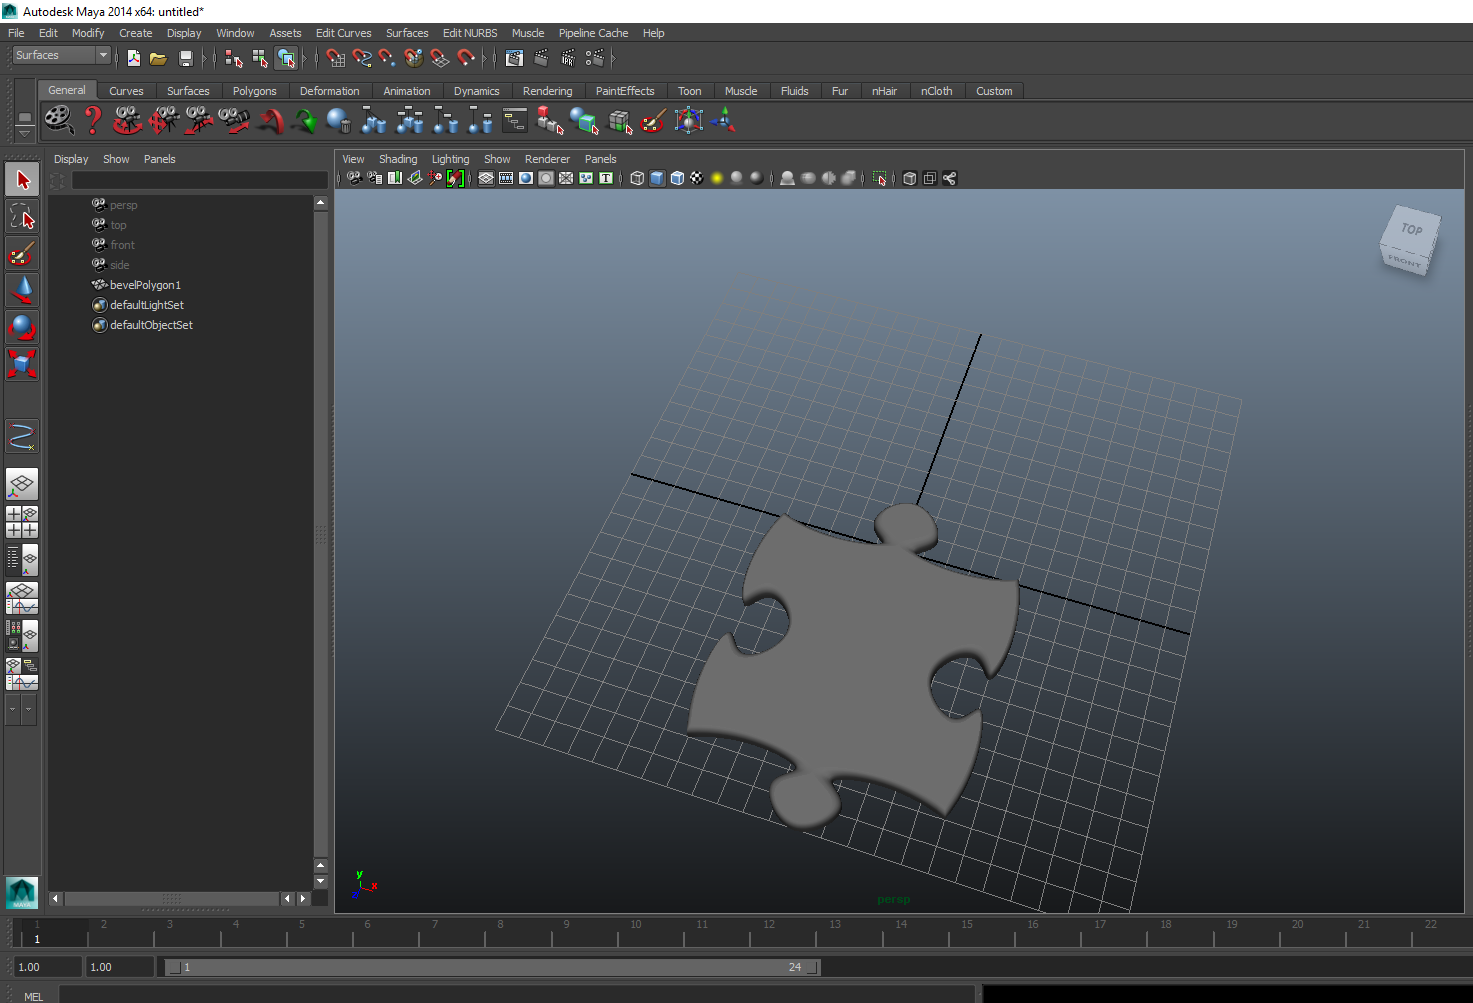Switch to four view layout
This screenshot has height=1003, width=1473.
pos(22,522)
